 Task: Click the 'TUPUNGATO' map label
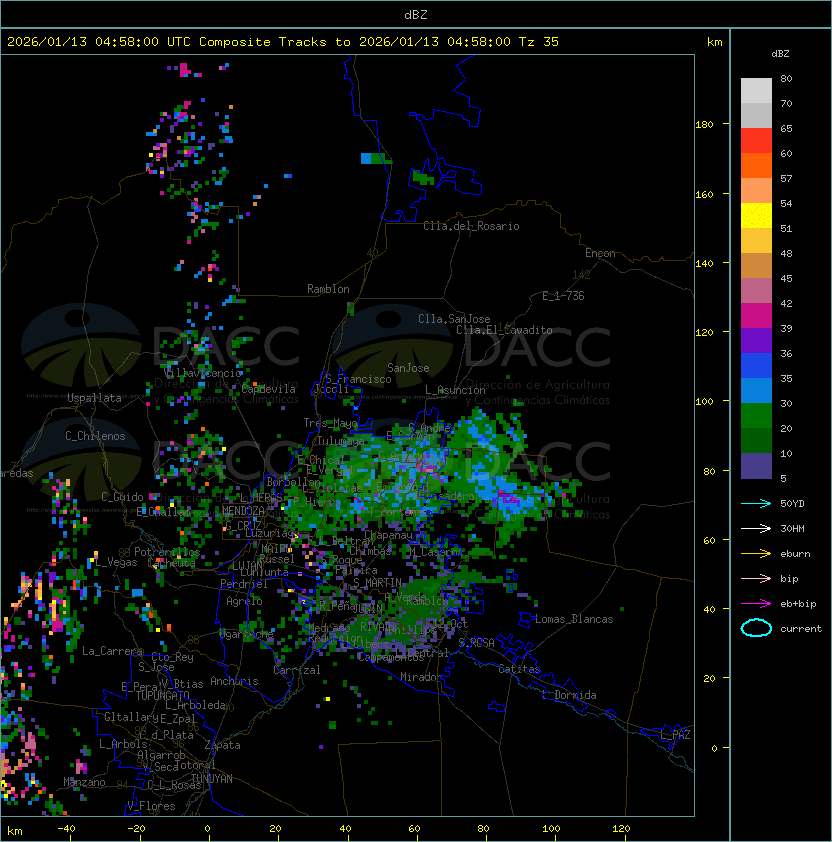163,695
